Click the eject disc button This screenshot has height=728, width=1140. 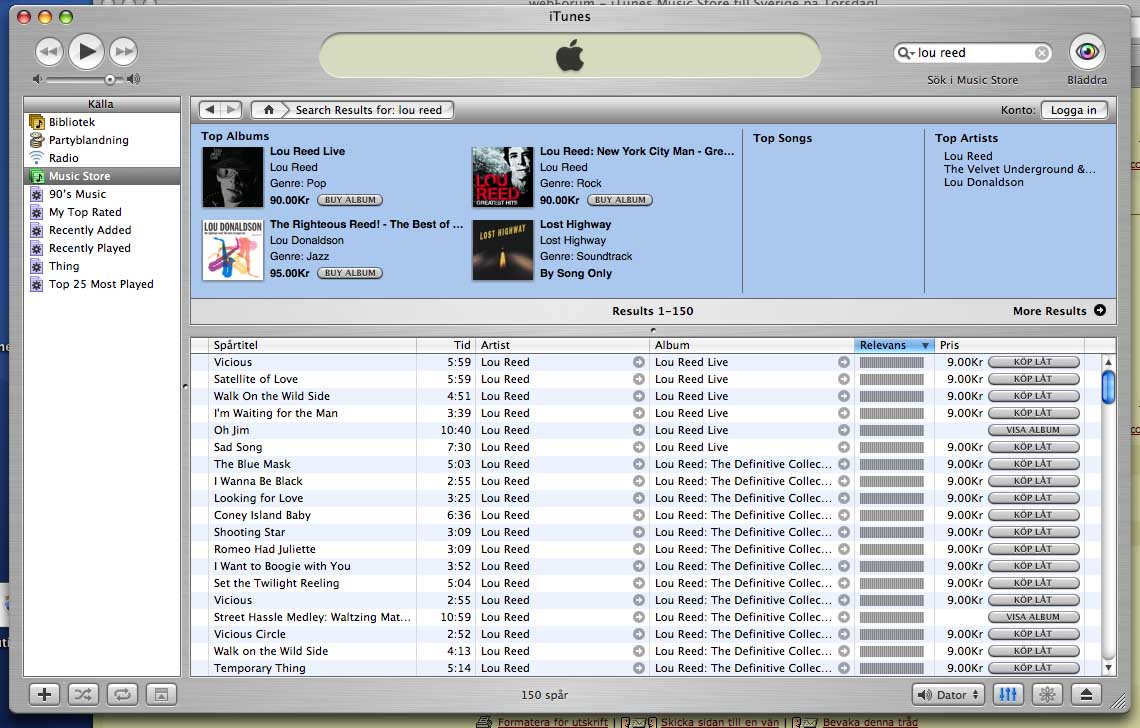tap(1086, 695)
